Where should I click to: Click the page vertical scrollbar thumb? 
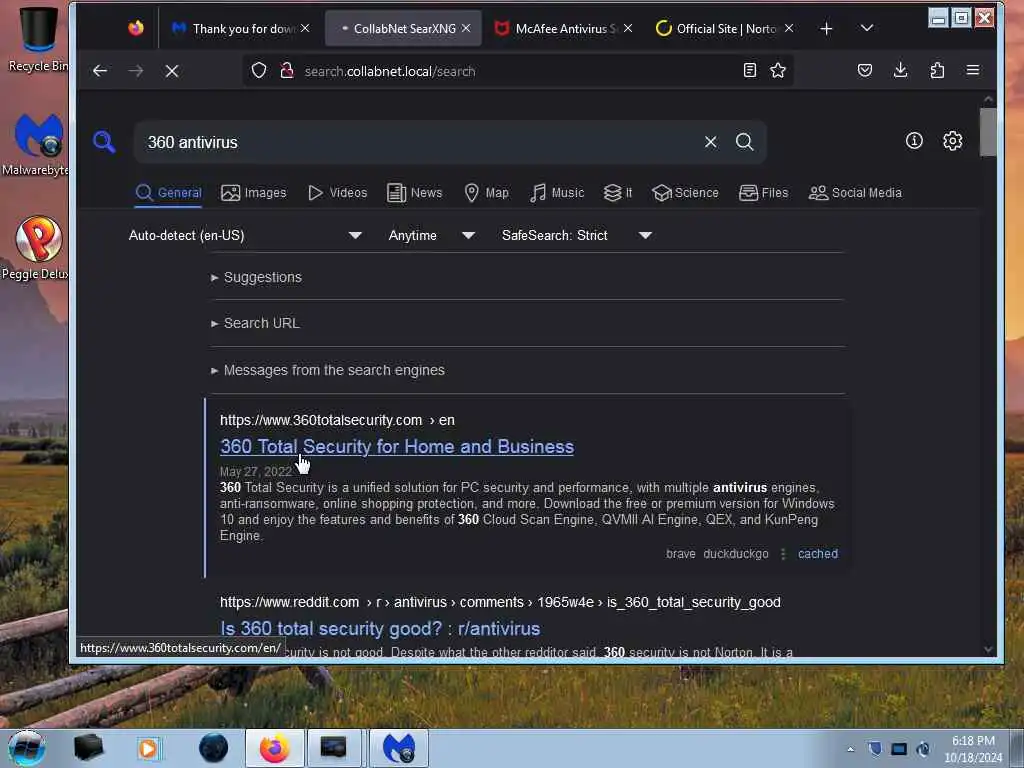point(987,132)
